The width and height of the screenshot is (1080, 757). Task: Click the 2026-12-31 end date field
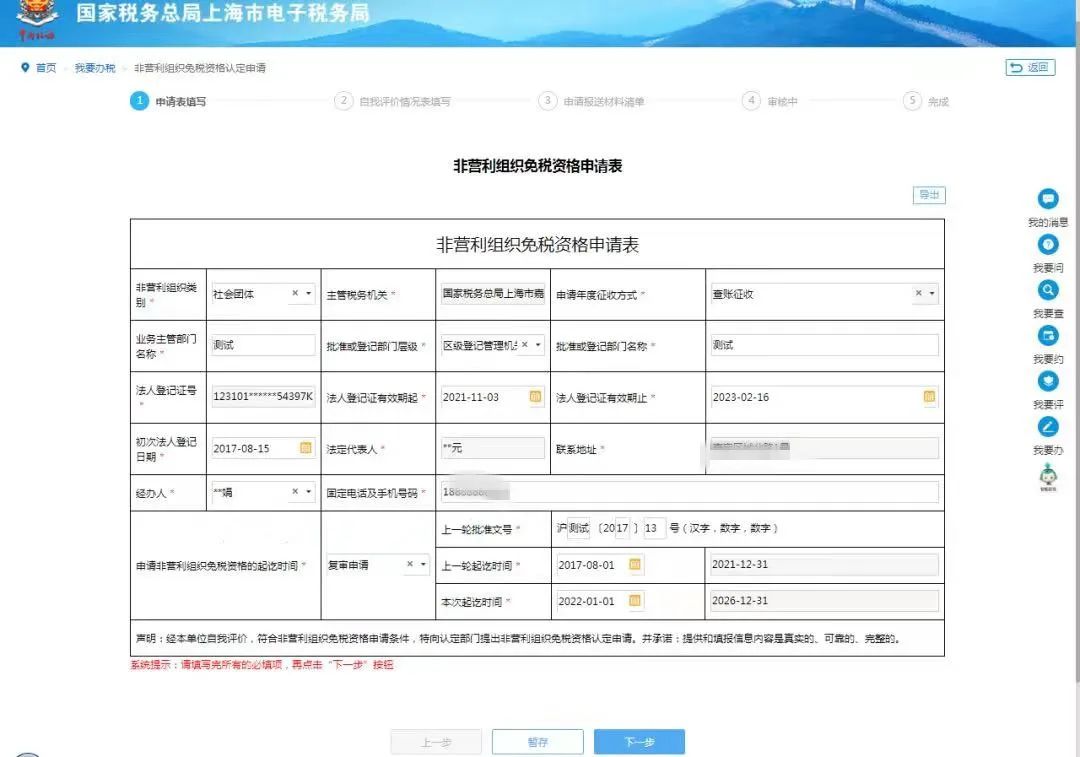pyautogui.click(x=824, y=601)
